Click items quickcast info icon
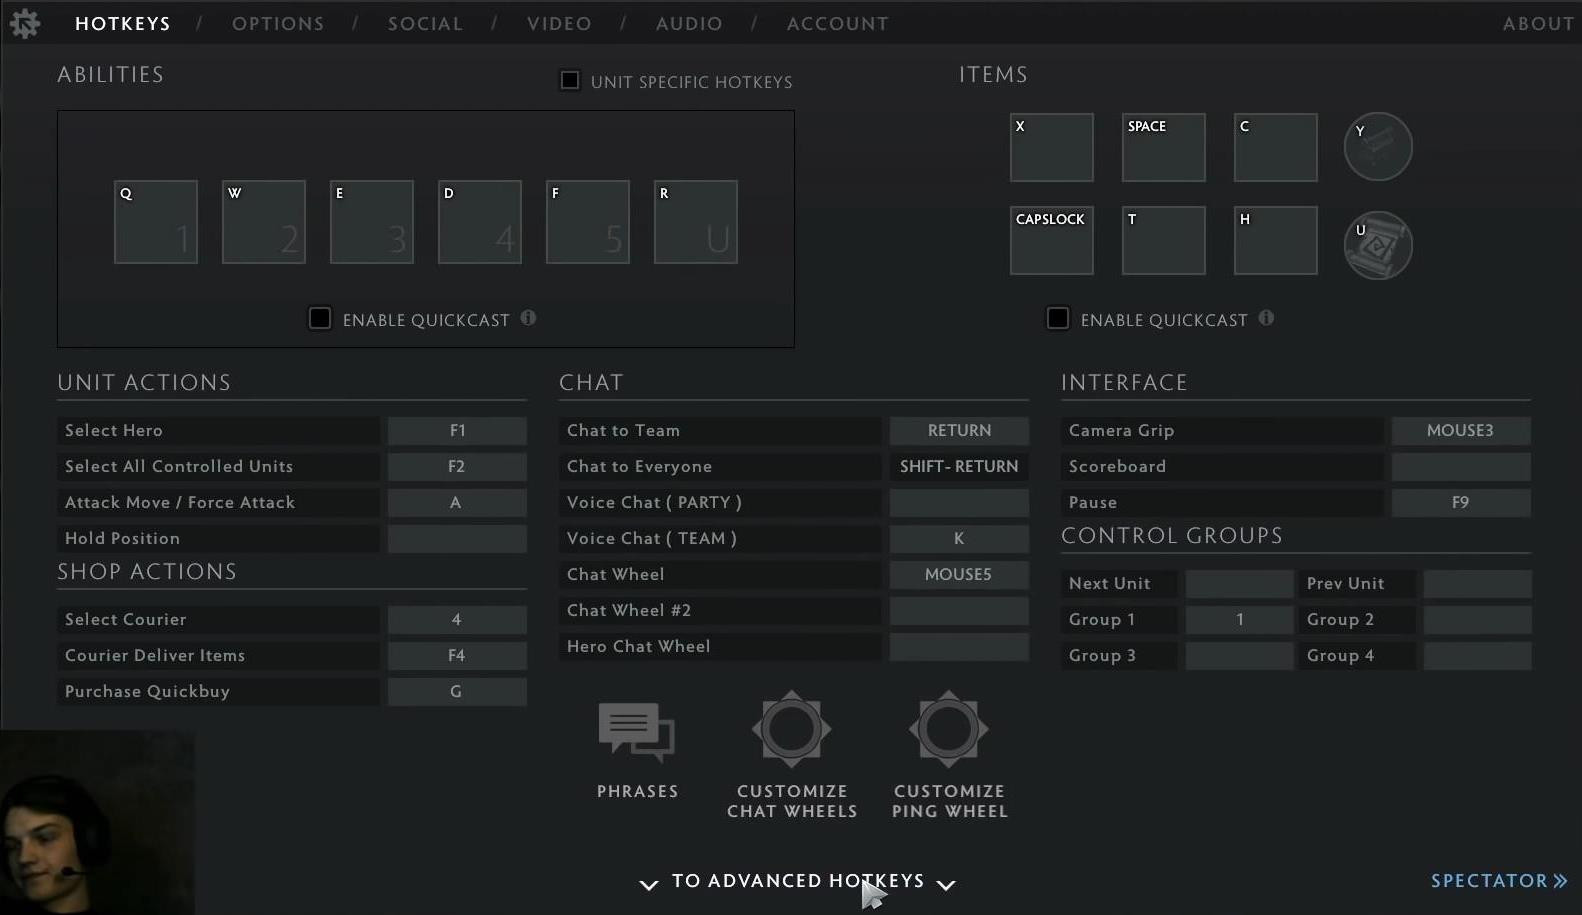This screenshot has width=1582, height=915. click(x=1266, y=318)
